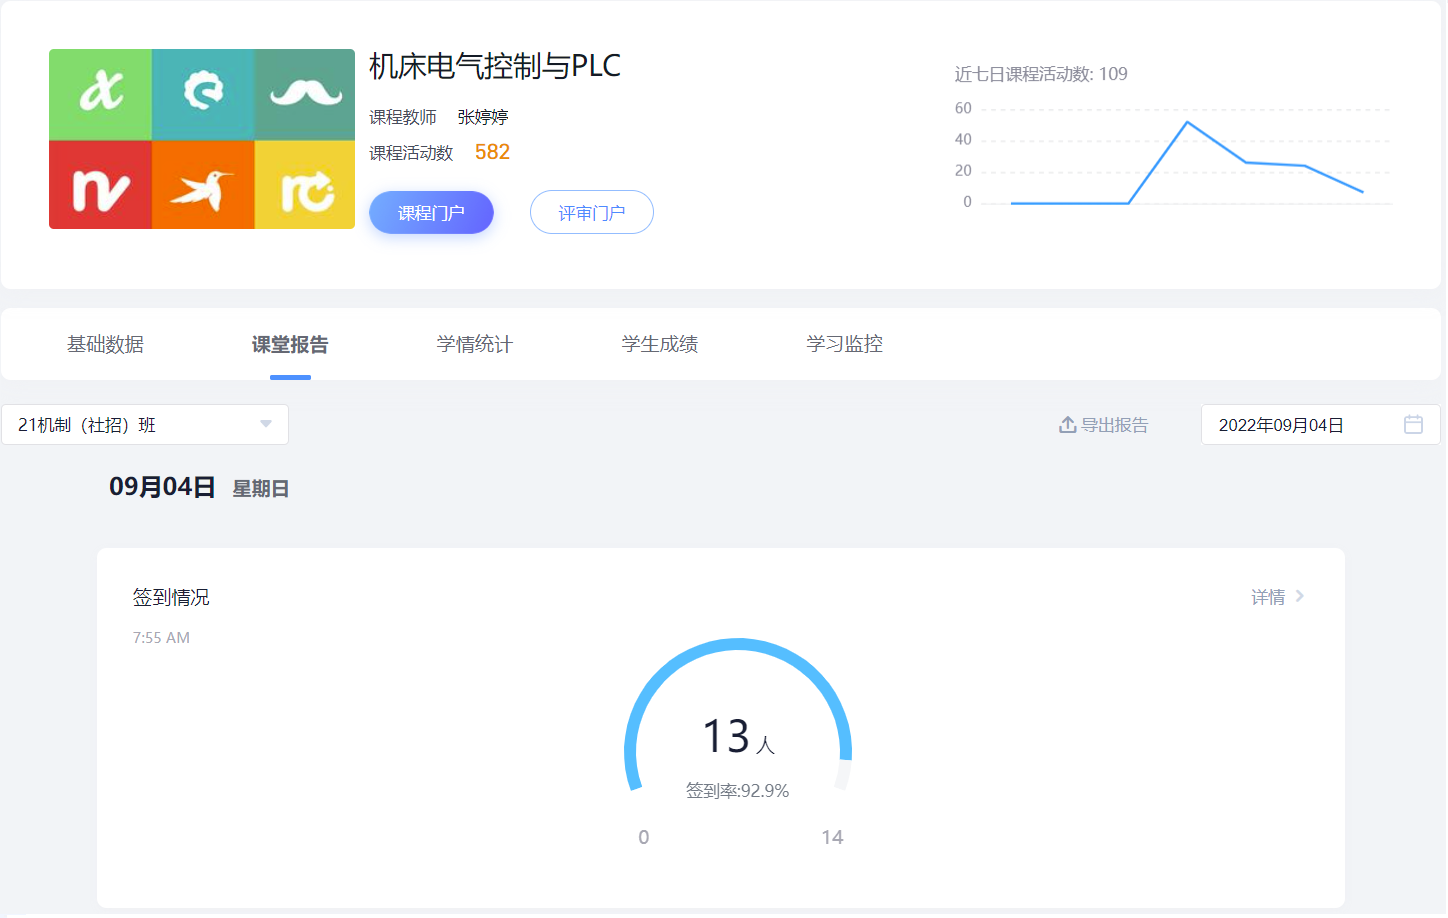Open the calendar icon in date field
The height and width of the screenshot is (918, 1448).
click(1412, 425)
